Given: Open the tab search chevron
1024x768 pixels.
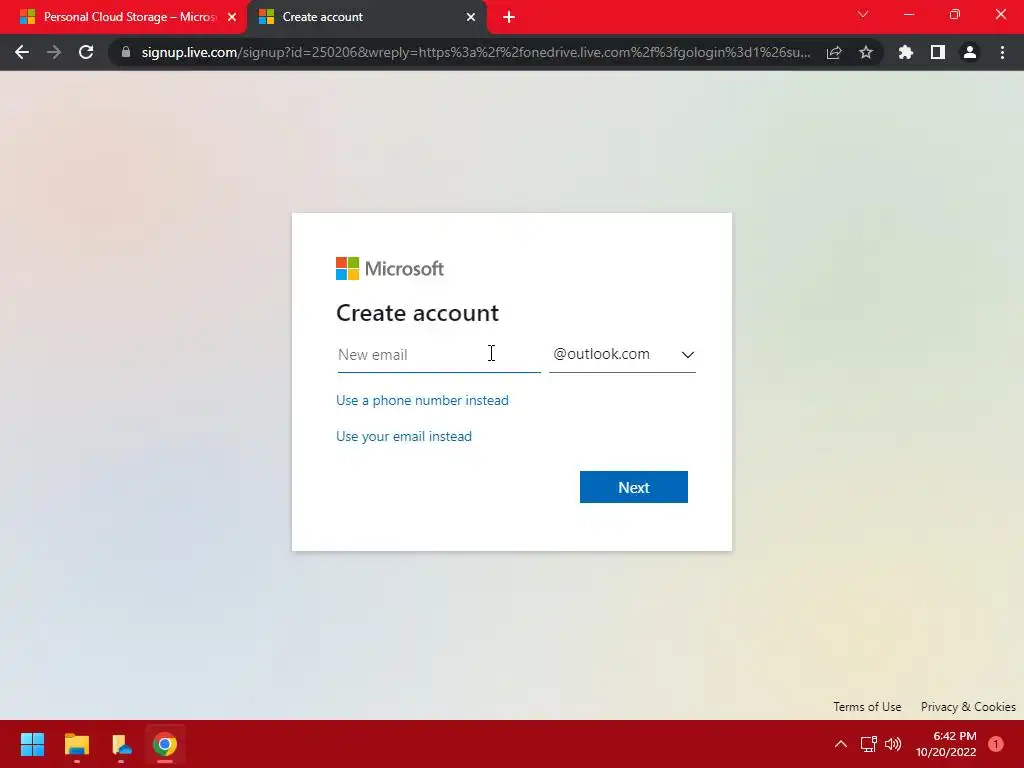Looking at the screenshot, I should pos(863,14).
